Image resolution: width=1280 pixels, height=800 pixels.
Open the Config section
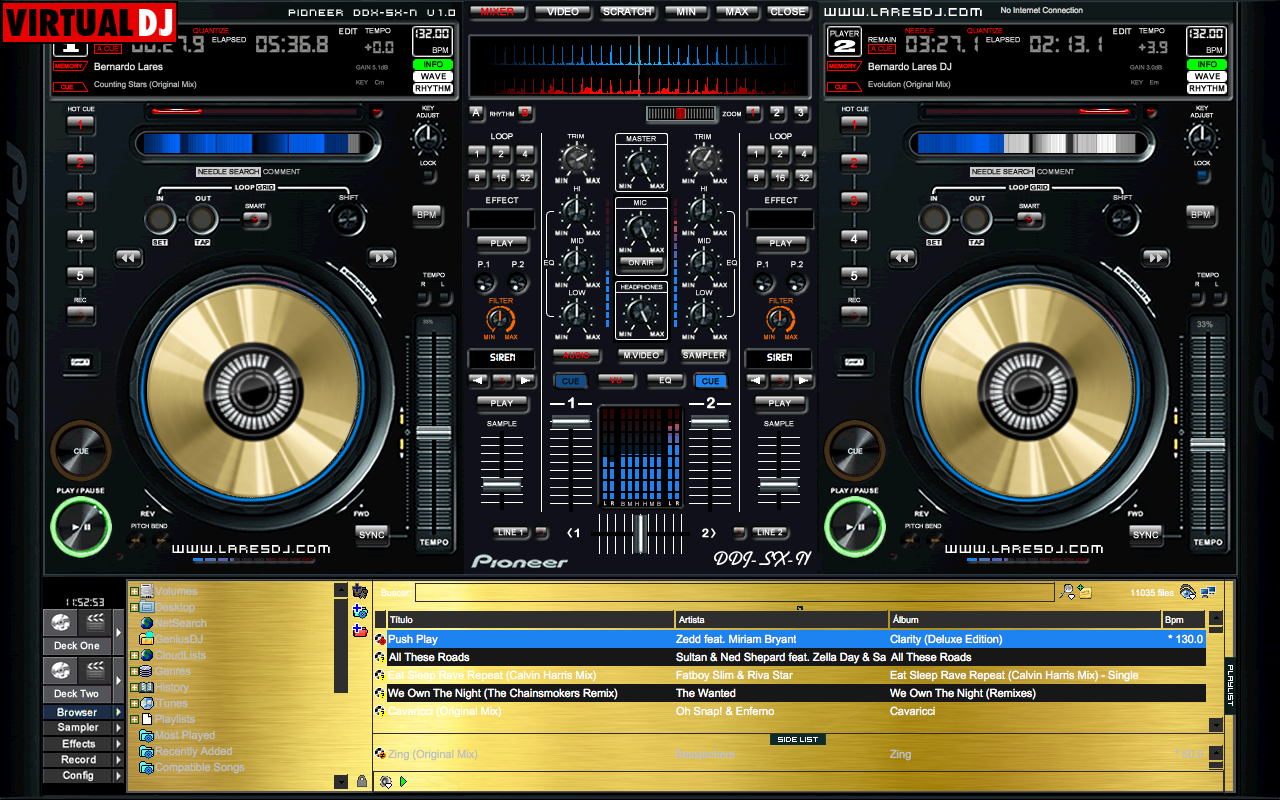(78, 776)
